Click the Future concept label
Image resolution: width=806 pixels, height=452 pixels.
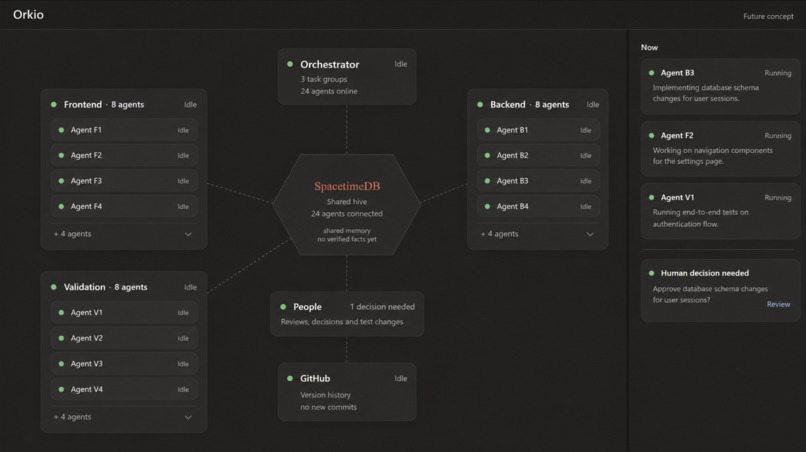(x=768, y=16)
